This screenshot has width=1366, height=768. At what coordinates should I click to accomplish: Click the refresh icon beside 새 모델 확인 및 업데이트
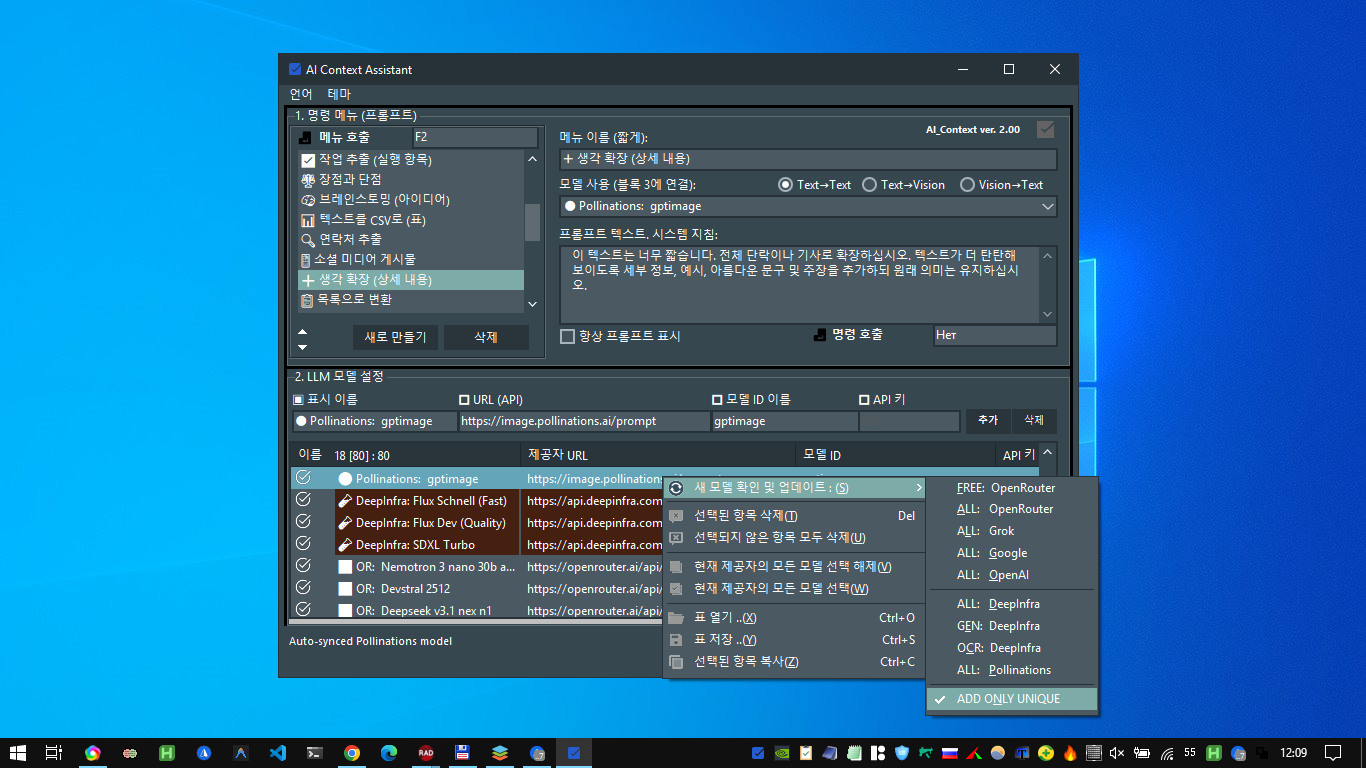point(676,487)
